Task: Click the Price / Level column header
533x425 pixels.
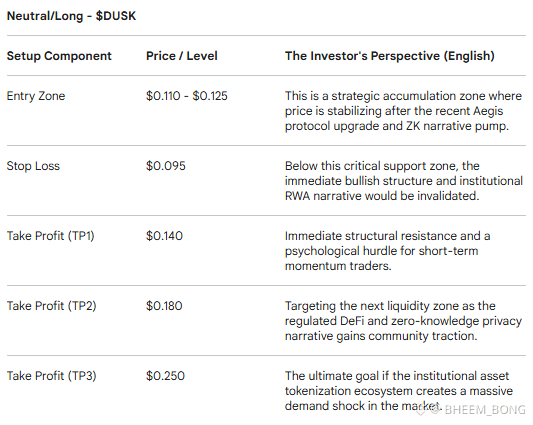Action: point(182,56)
